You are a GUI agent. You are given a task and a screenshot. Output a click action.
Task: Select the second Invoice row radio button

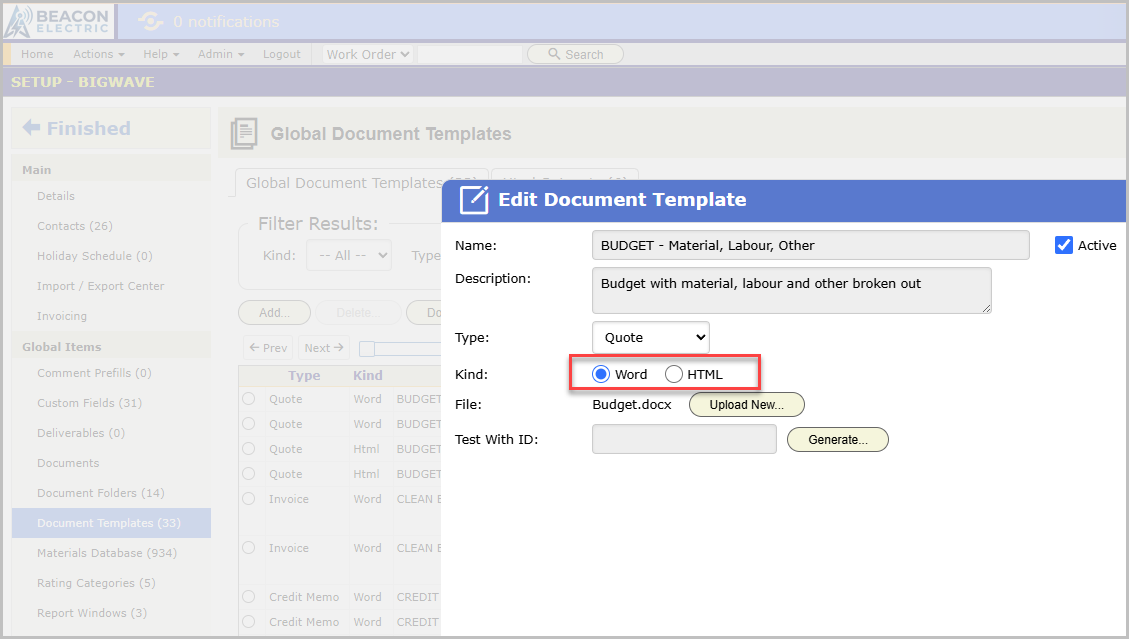248,548
